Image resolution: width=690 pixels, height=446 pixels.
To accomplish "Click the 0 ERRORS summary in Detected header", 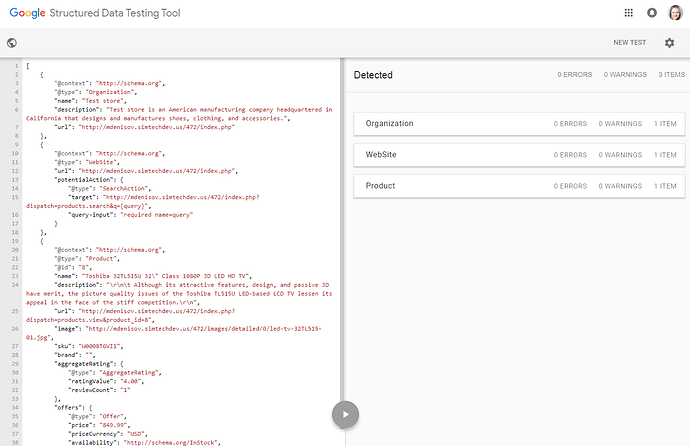I will tap(575, 75).
